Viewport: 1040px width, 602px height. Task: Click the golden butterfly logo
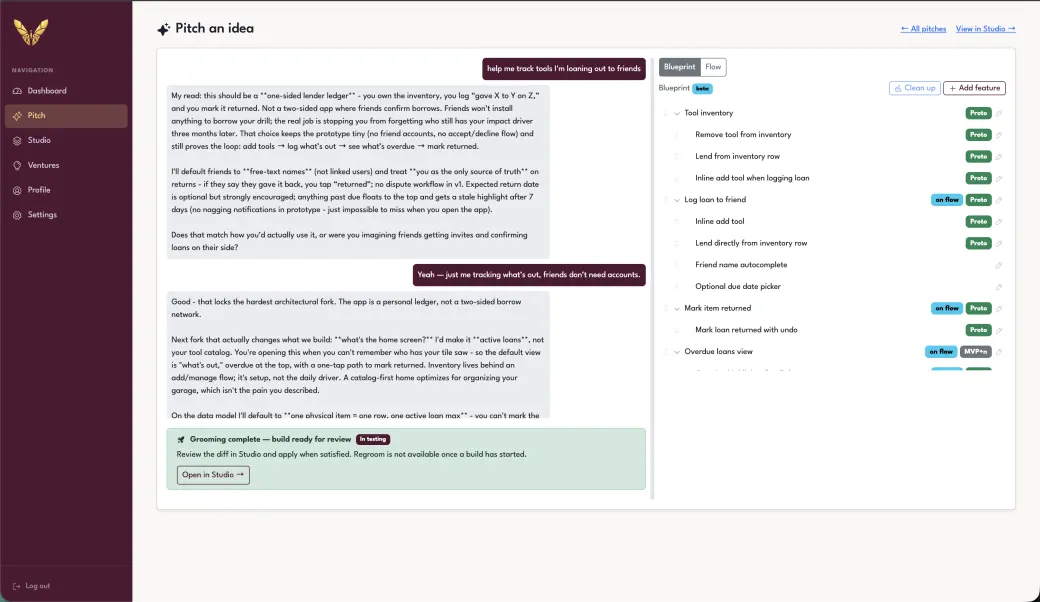click(31, 32)
